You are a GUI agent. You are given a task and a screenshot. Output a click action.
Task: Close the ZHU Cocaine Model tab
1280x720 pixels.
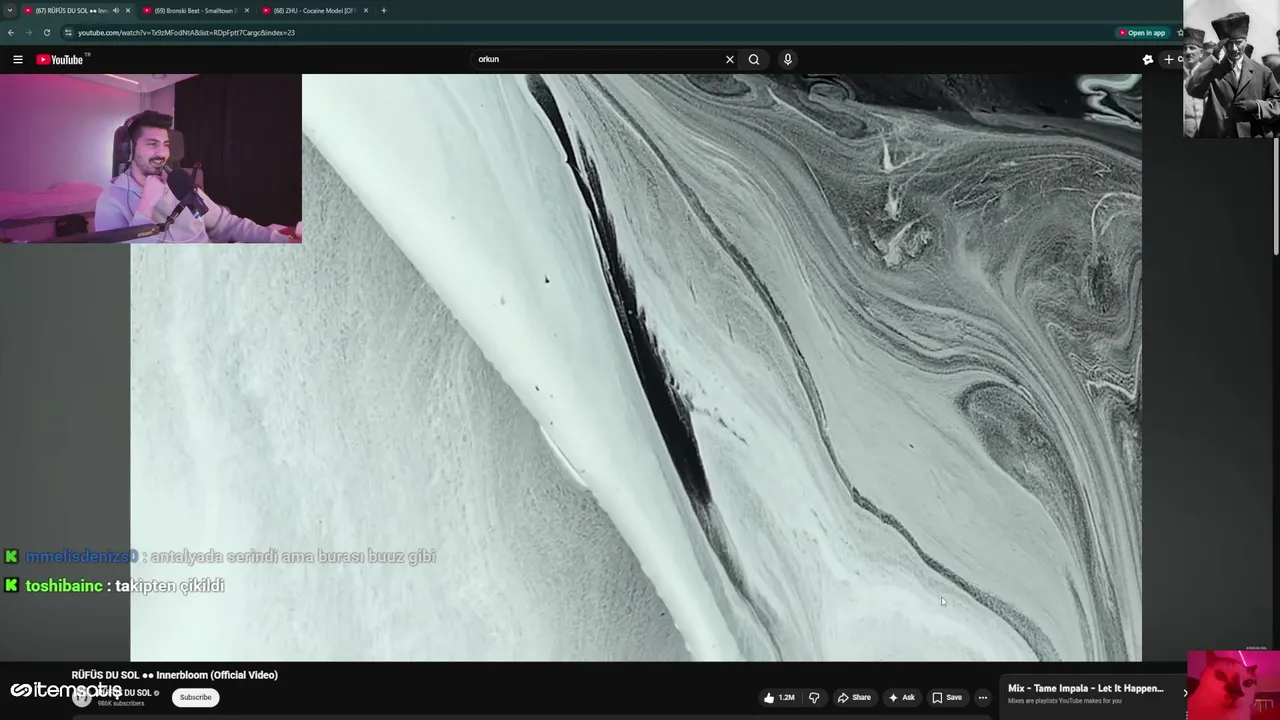point(366,10)
